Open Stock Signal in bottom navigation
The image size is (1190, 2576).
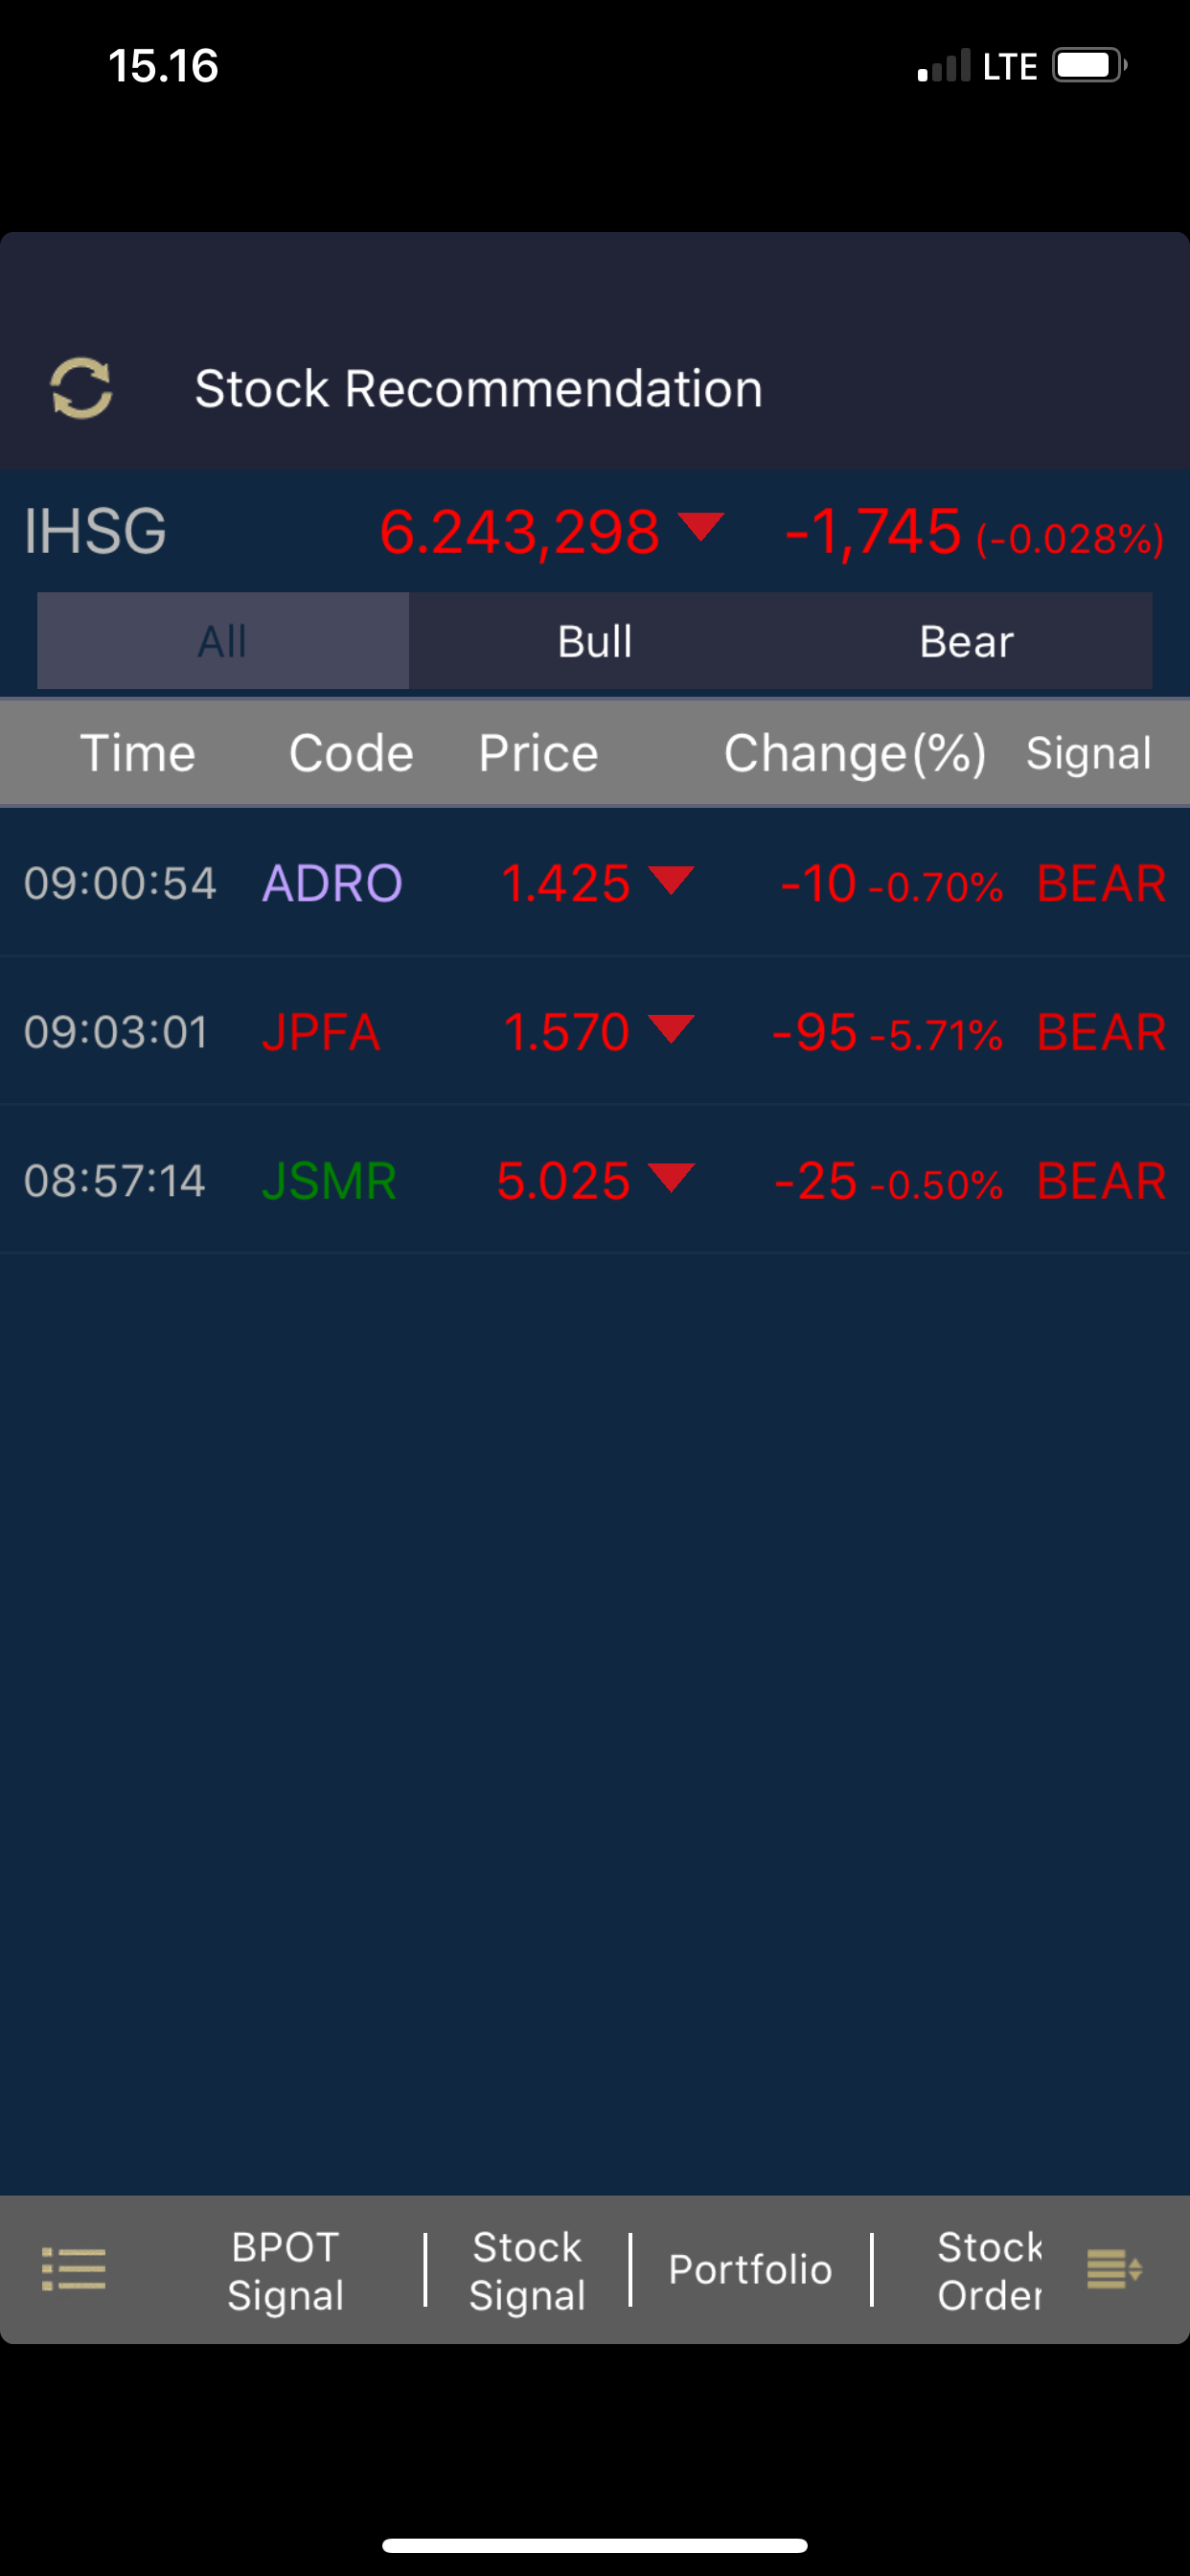[x=527, y=2270]
